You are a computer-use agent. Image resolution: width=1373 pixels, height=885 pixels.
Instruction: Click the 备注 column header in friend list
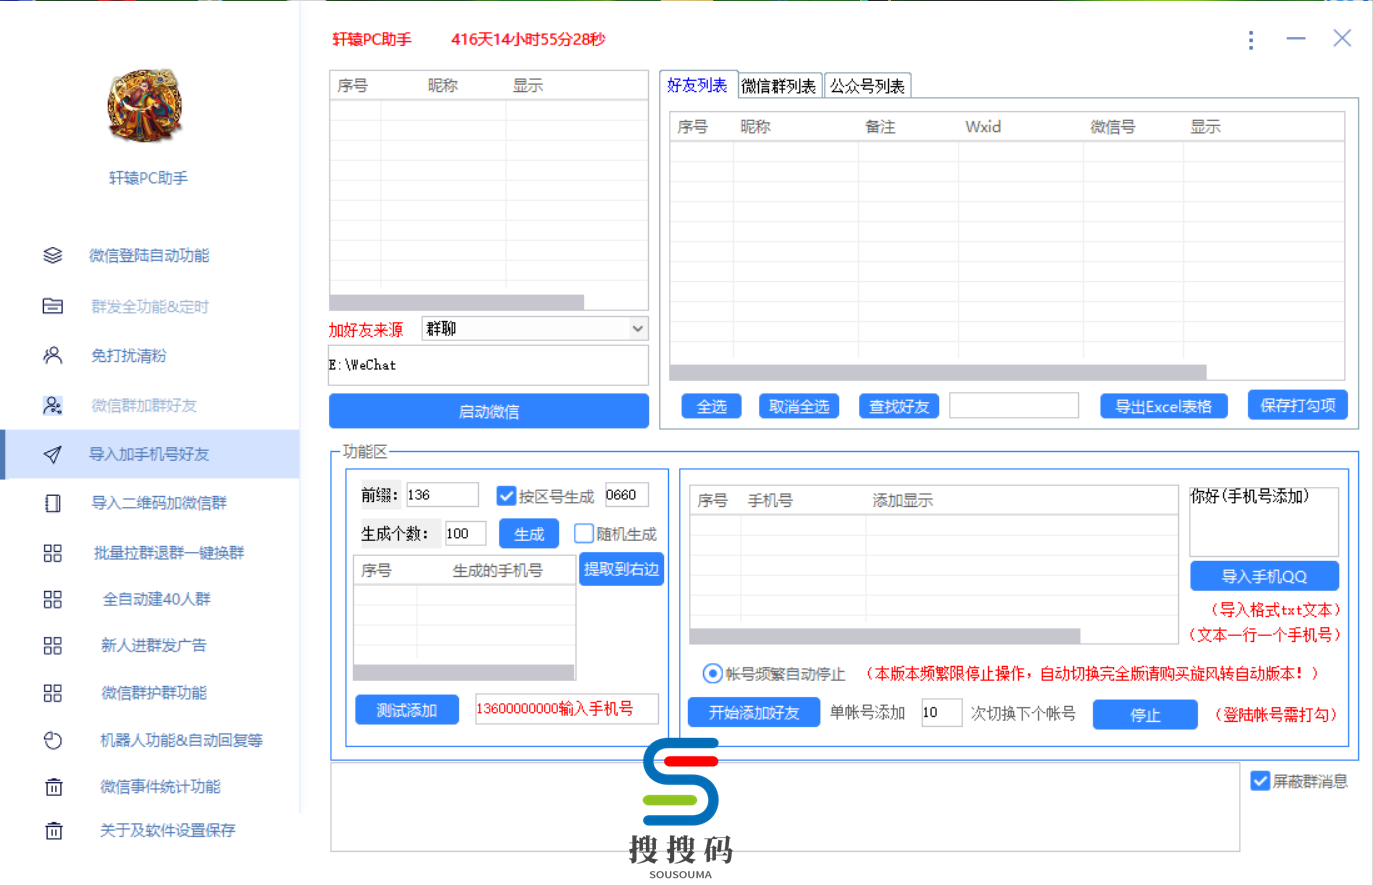pos(880,127)
